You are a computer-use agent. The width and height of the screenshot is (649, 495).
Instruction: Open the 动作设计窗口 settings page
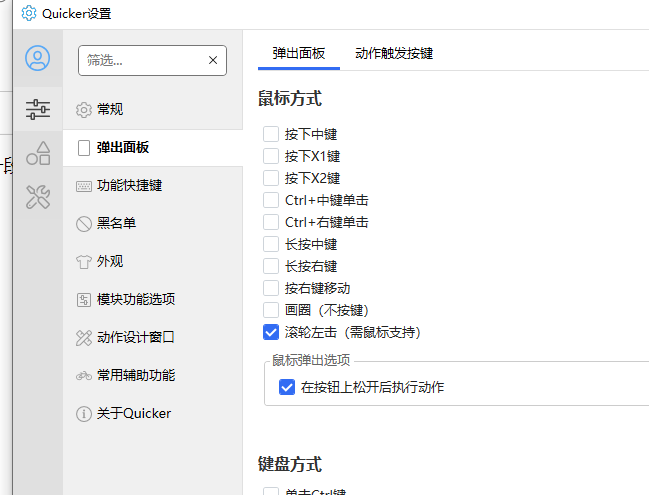(153, 338)
